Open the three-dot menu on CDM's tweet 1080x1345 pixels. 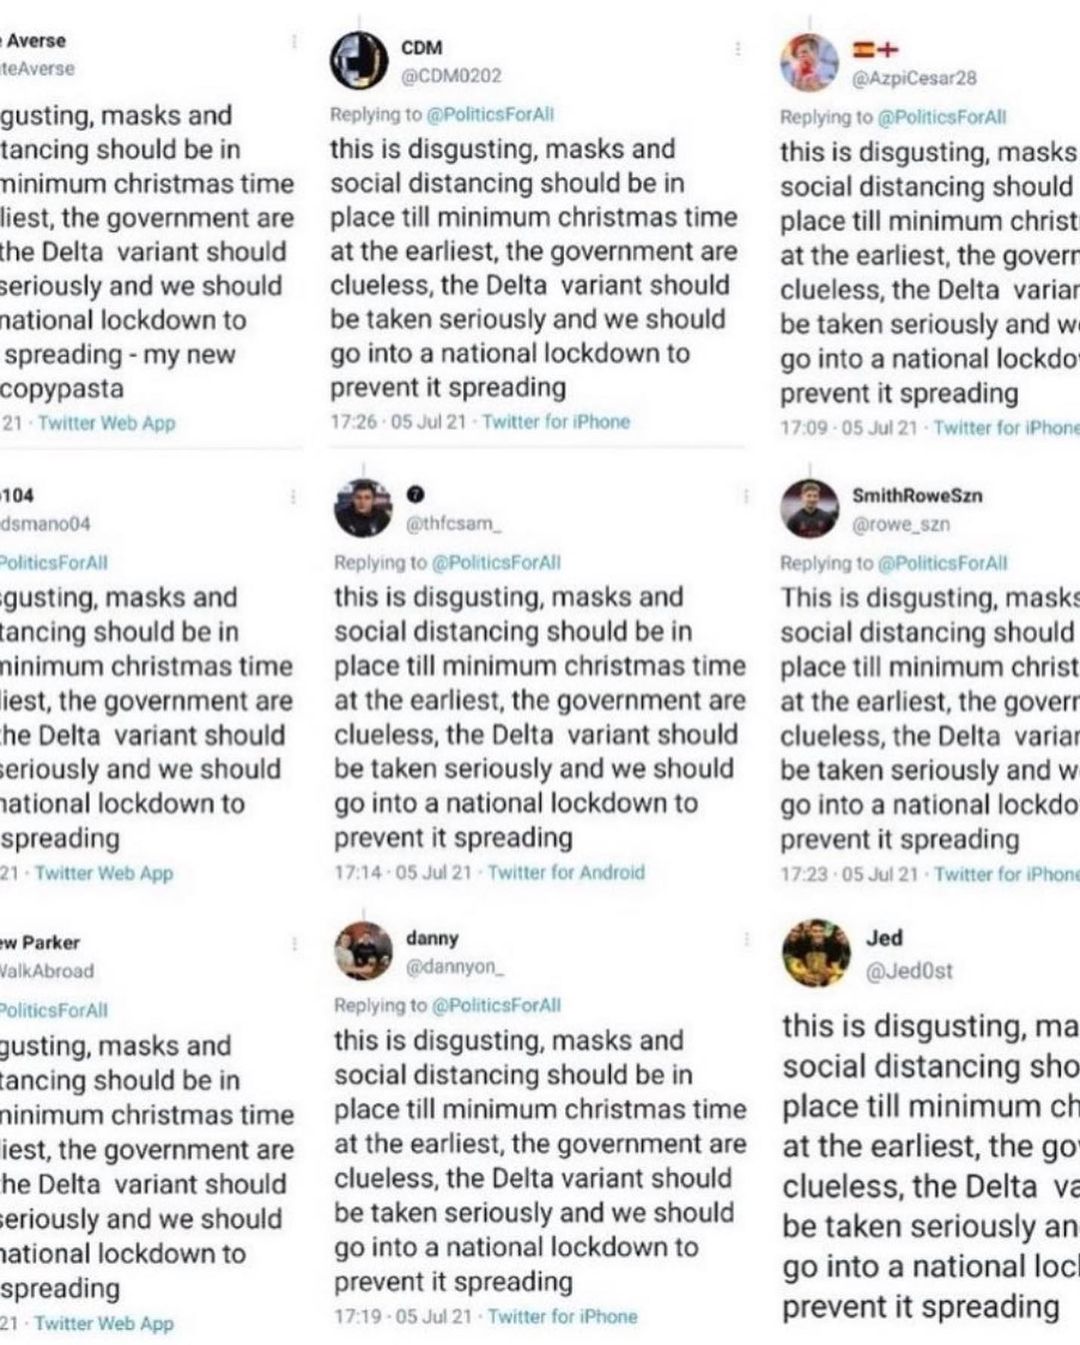tap(737, 49)
